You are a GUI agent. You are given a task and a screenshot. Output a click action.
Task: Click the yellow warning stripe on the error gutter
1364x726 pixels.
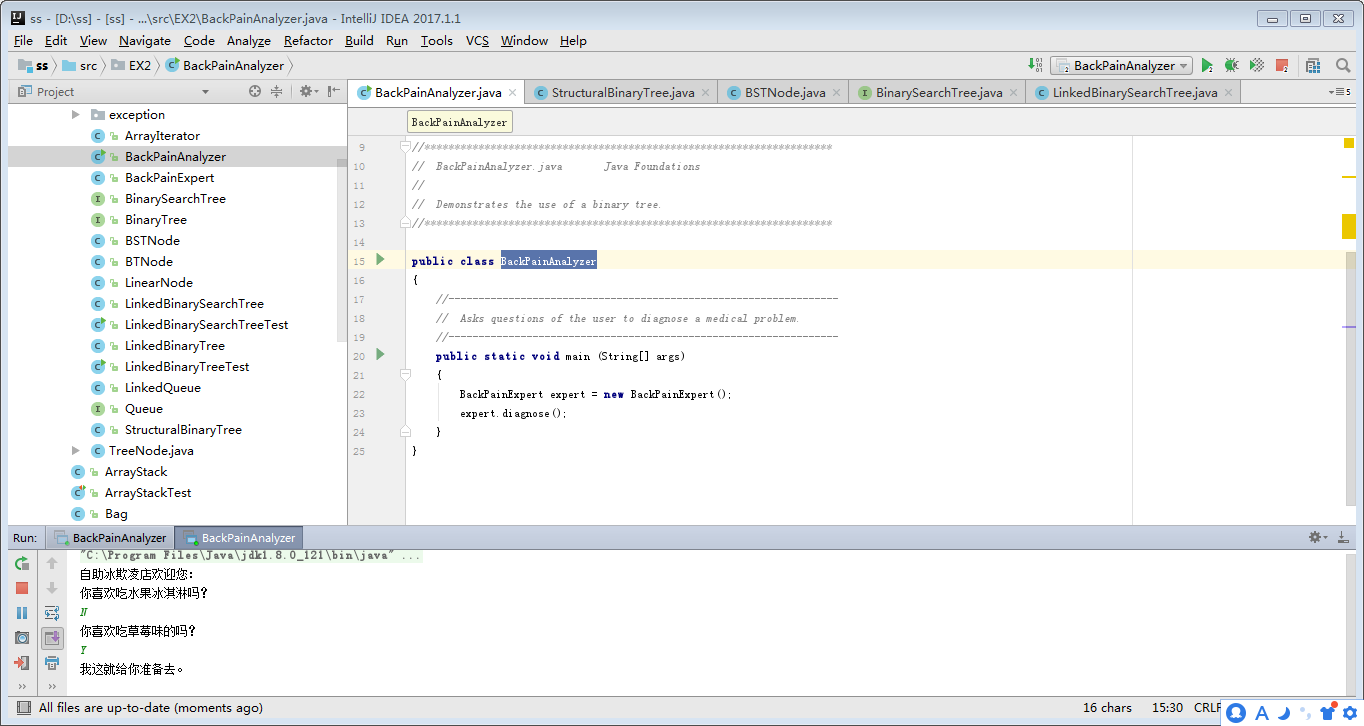click(x=1348, y=227)
